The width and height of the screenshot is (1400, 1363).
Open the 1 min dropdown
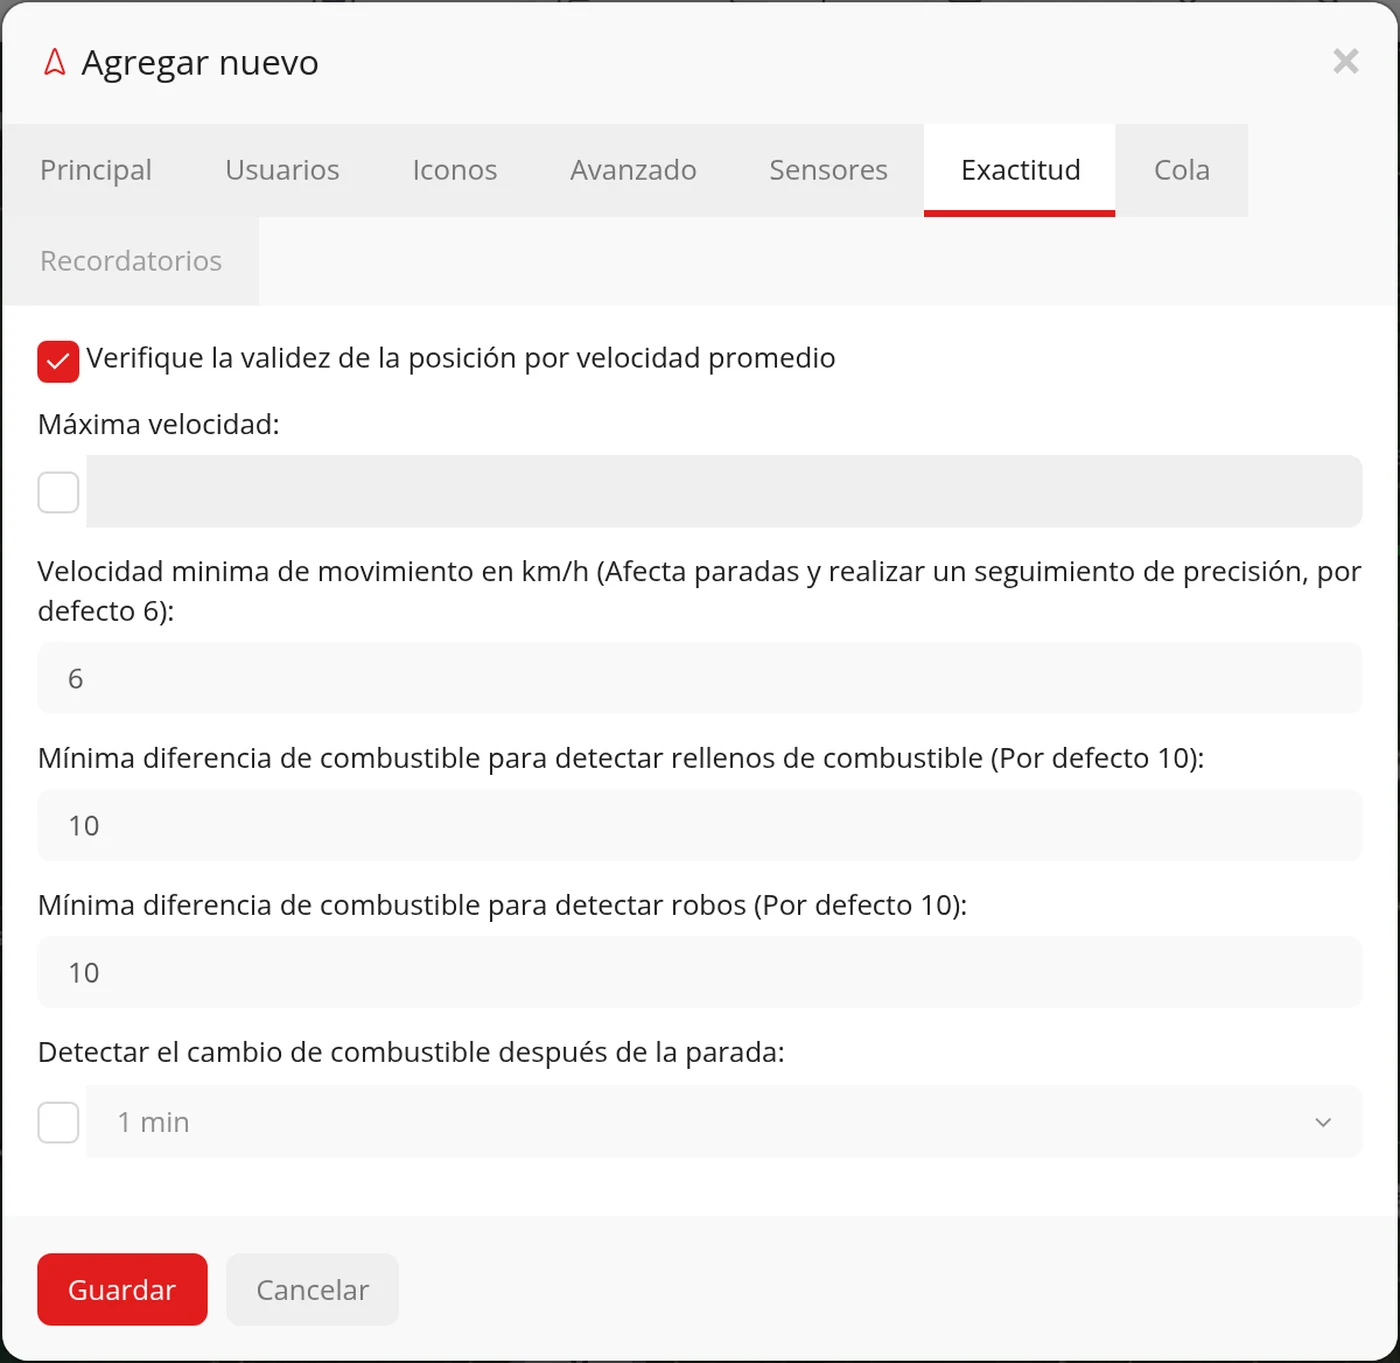tap(724, 1121)
